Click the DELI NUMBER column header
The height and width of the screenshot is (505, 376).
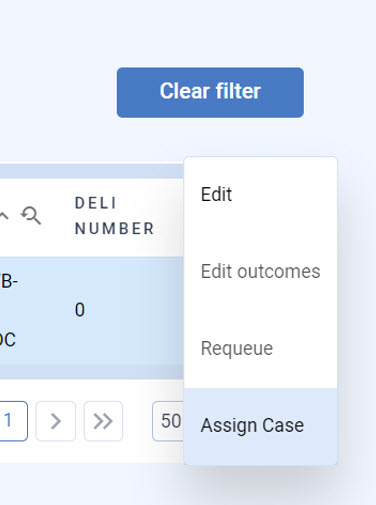[114, 216]
